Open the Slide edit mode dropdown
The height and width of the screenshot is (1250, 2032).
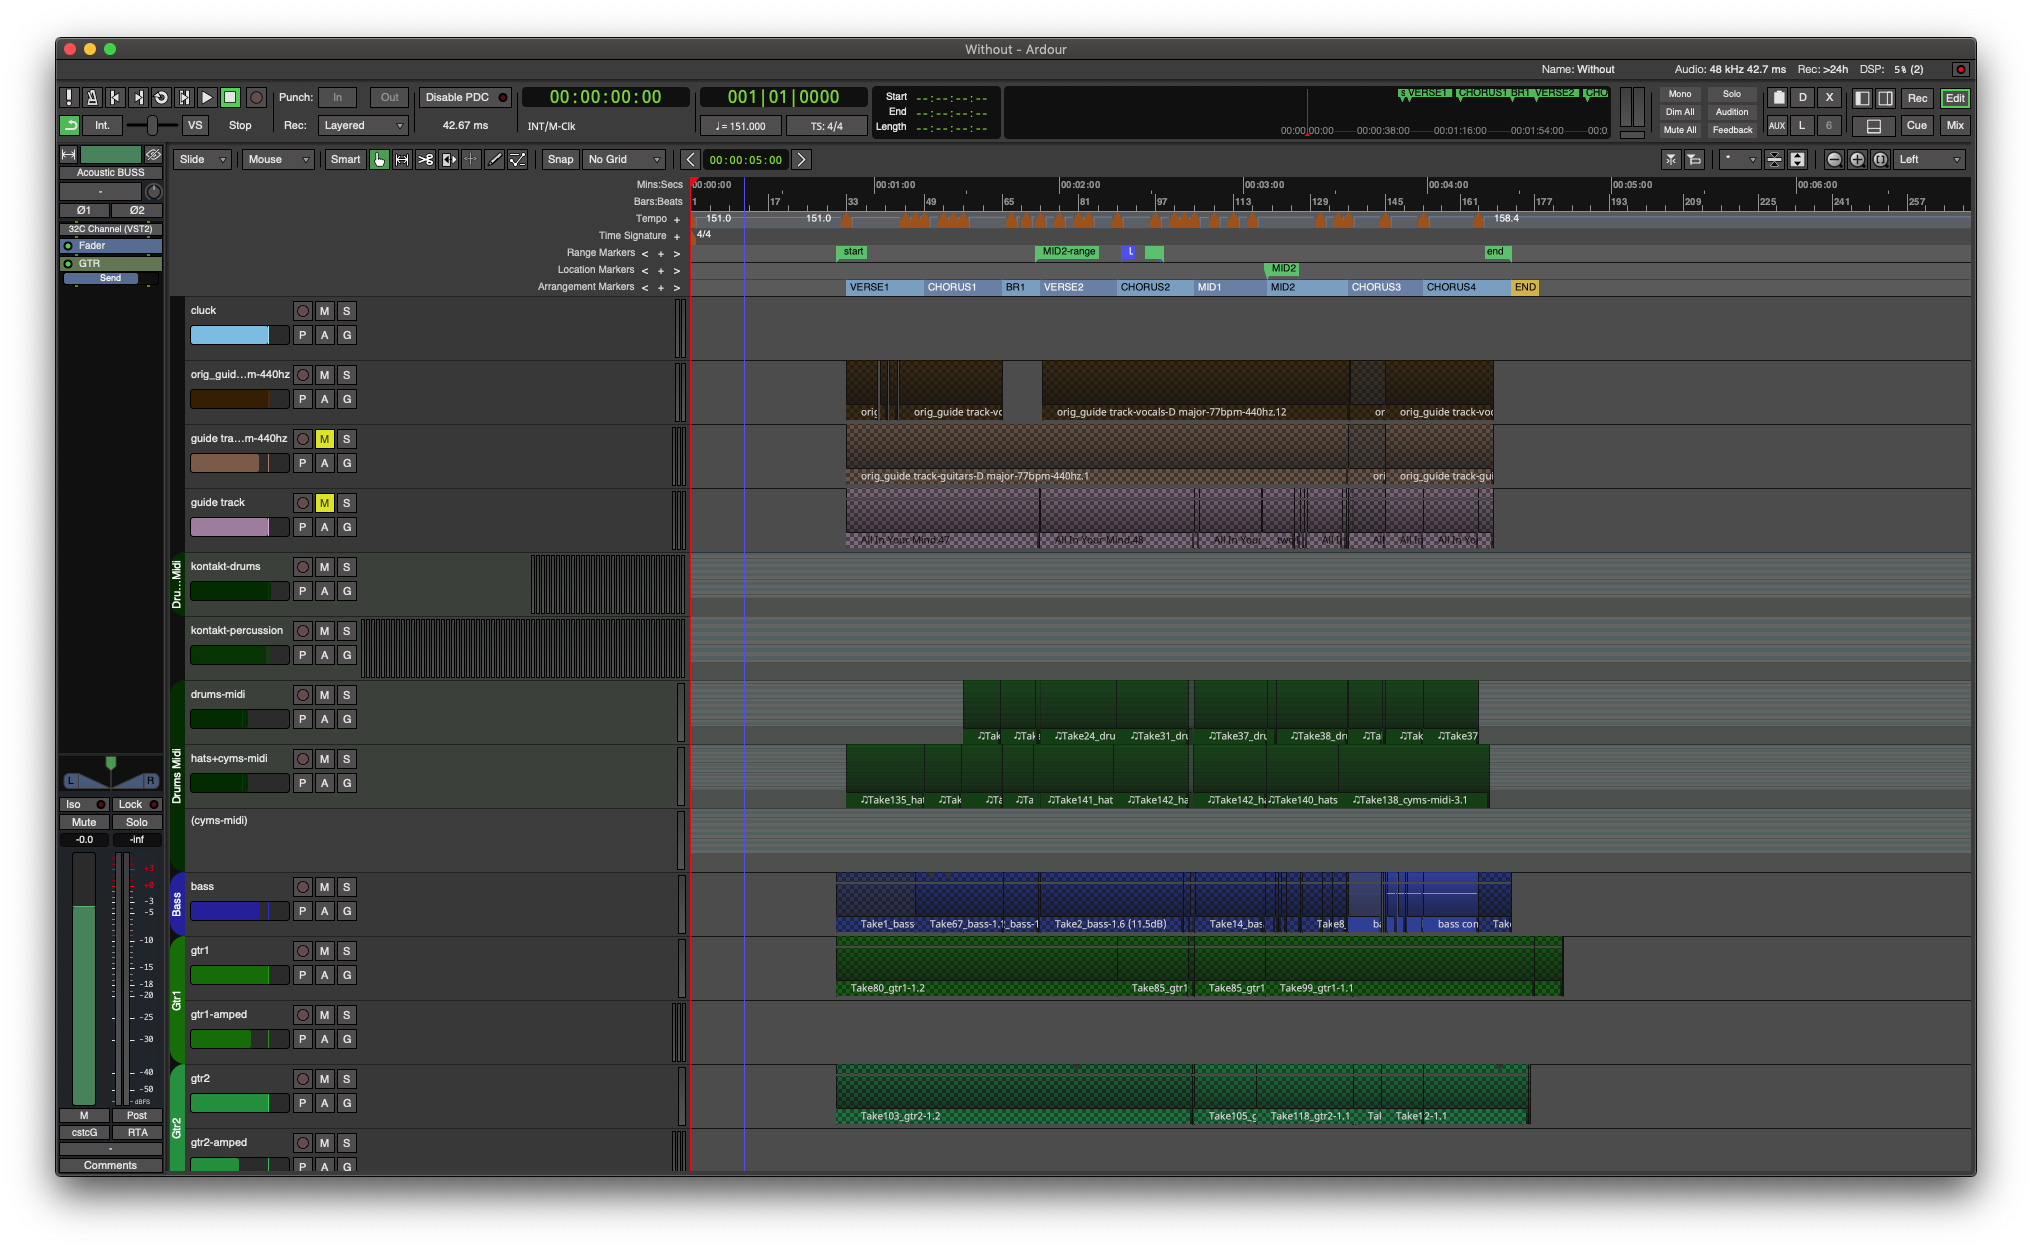tap(202, 159)
